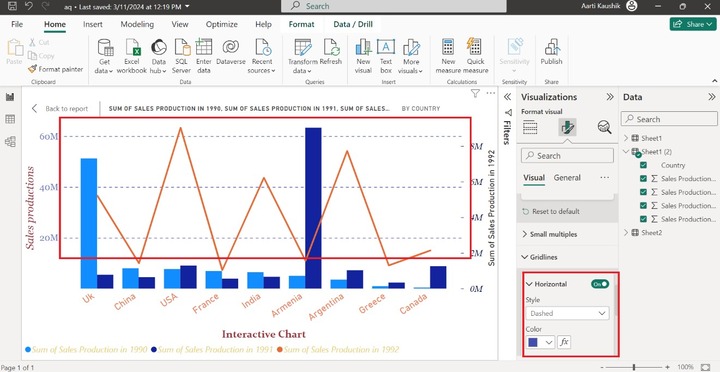Publish the report
720x372 pixels.
click(x=551, y=51)
